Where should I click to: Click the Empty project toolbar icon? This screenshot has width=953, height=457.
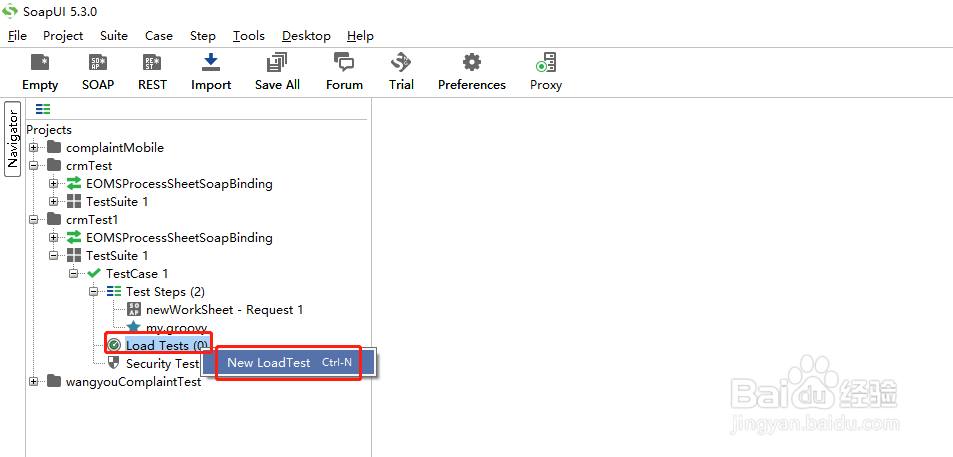point(40,63)
